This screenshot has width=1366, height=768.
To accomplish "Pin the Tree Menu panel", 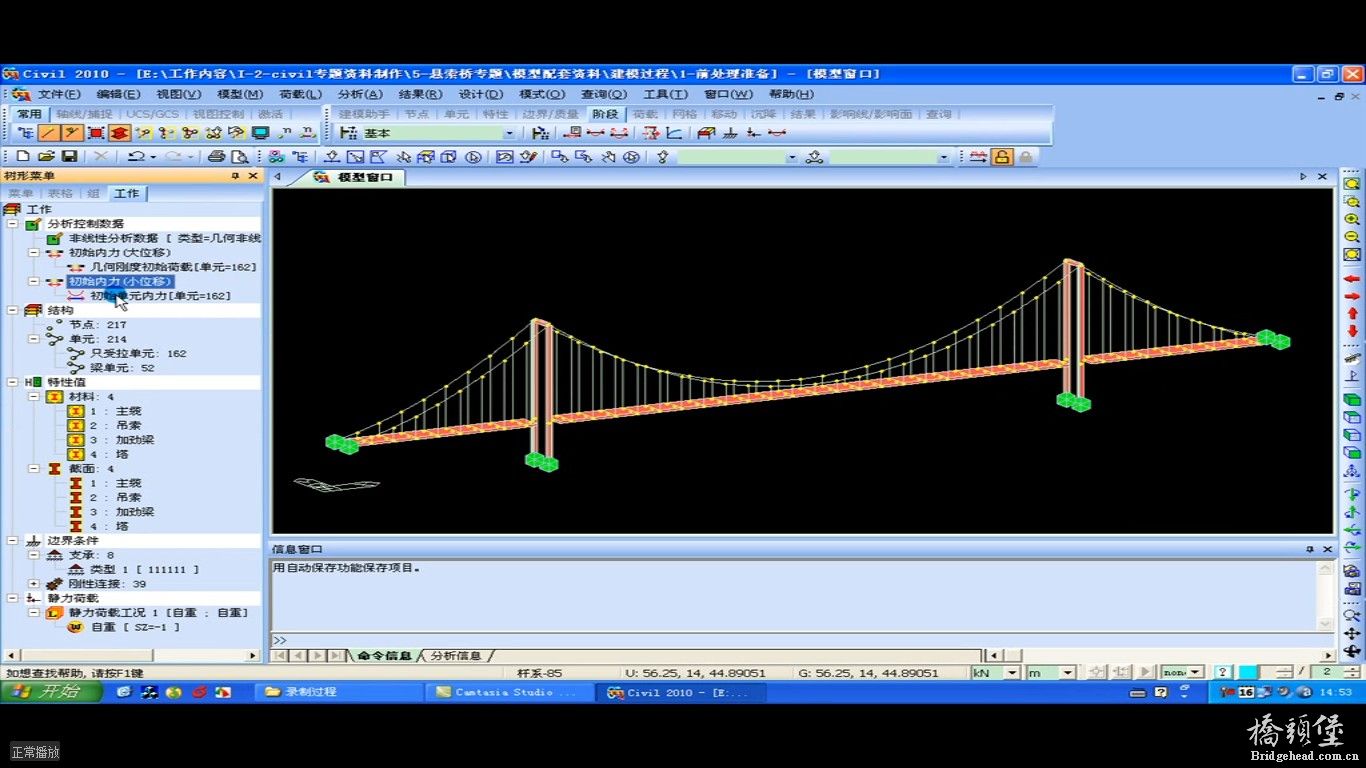I will tap(236, 176).
